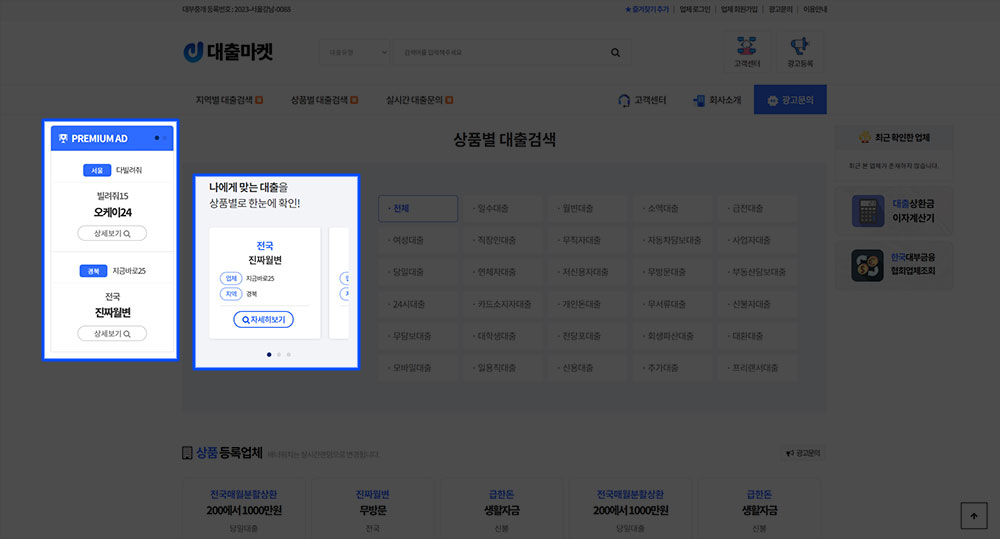Click the search magnifier icon
1000x539 pixels.
(x=615, y=52)
